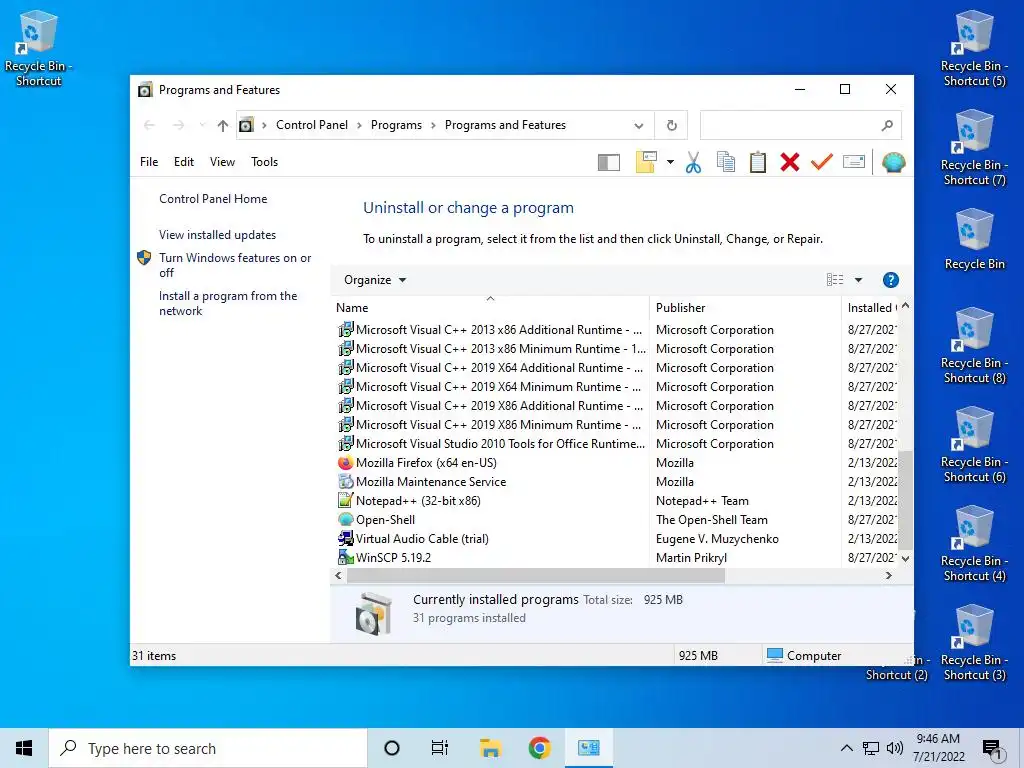The width and height of the screenshot is (1024, 768).
Task: Click the change view list icon
Action: point(835,280)
